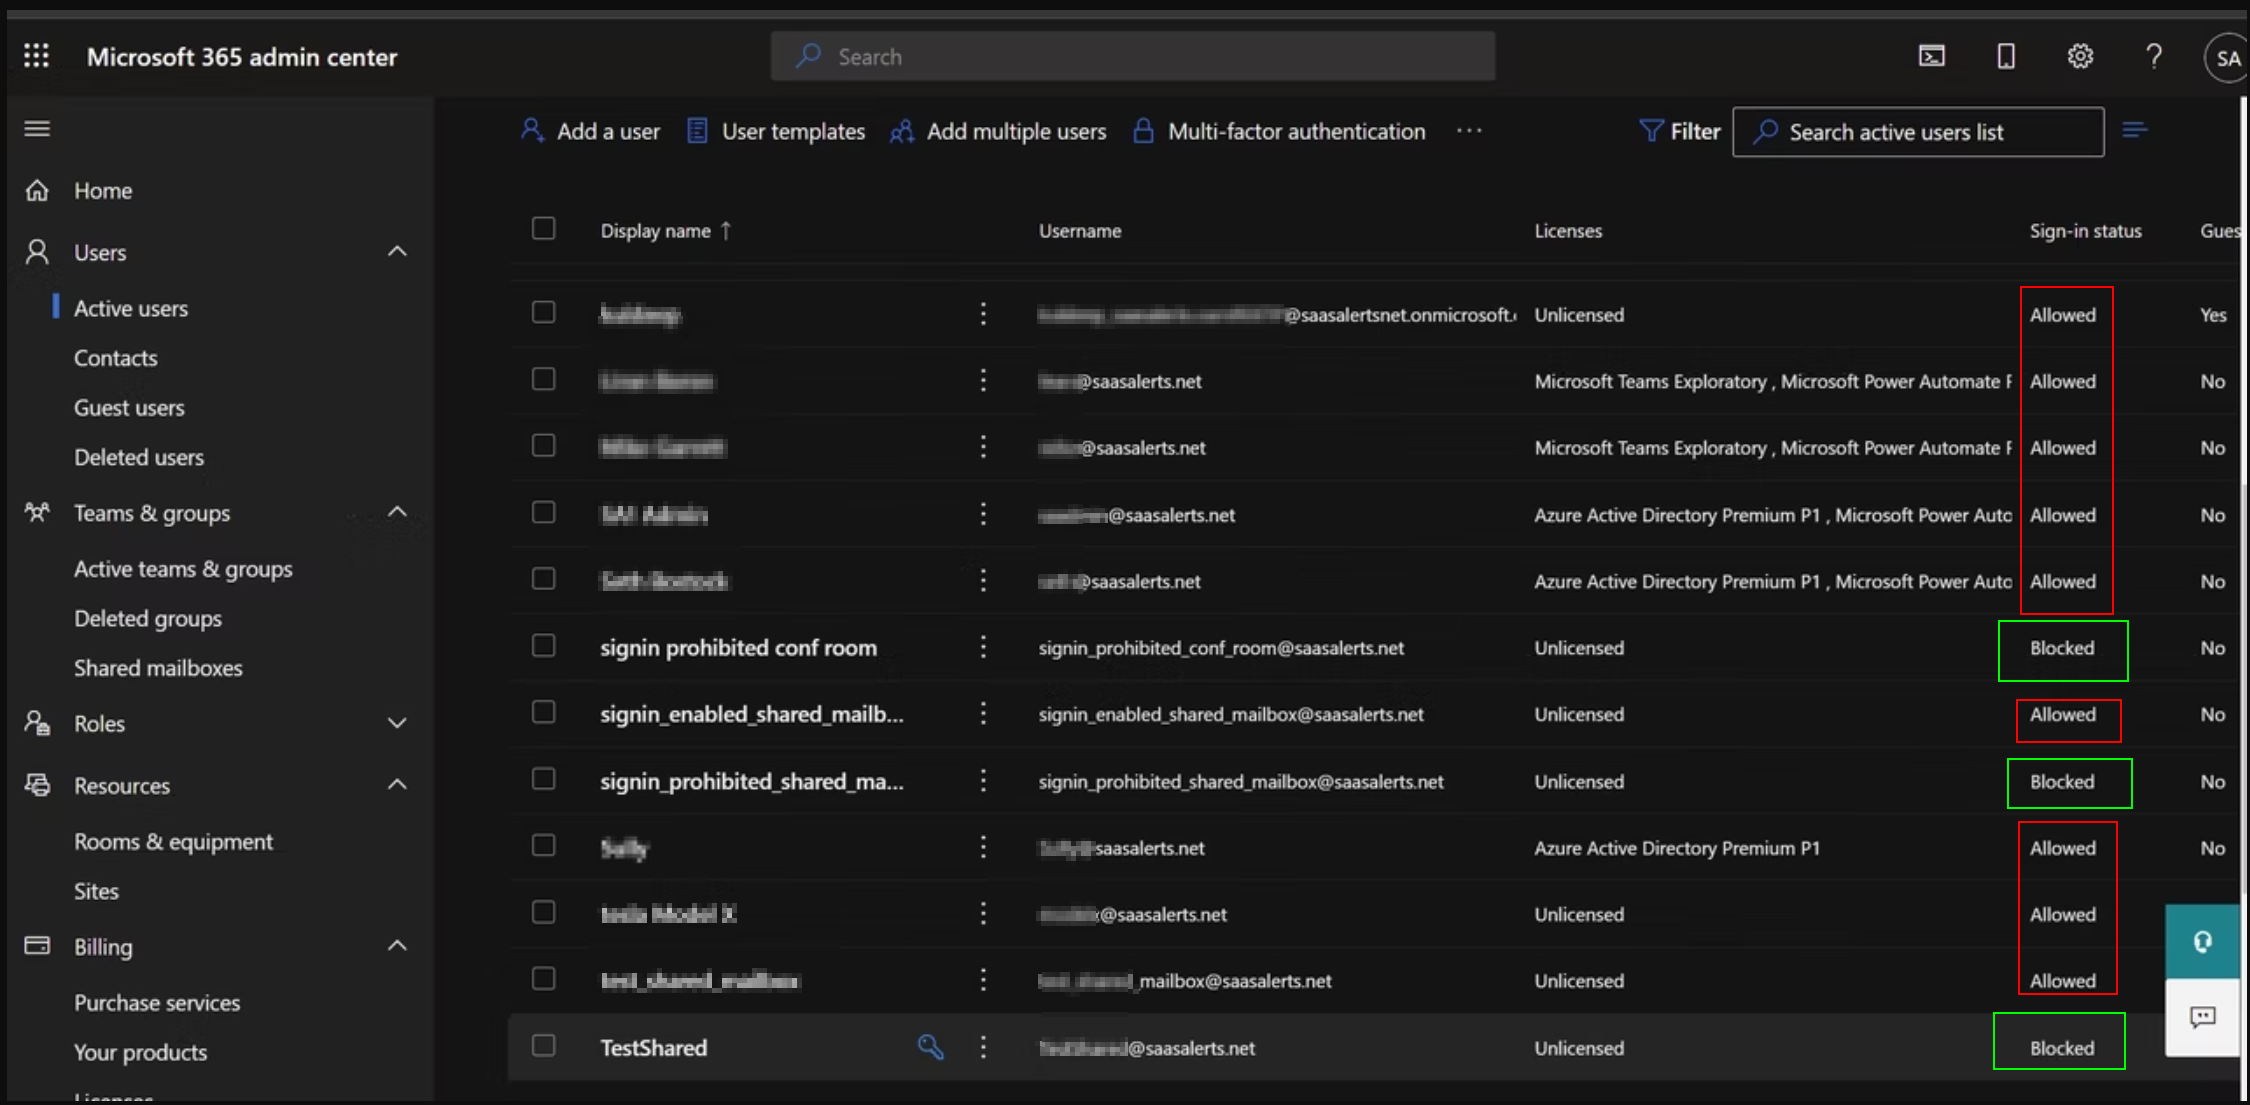Open Sites in sidebar

96,891
